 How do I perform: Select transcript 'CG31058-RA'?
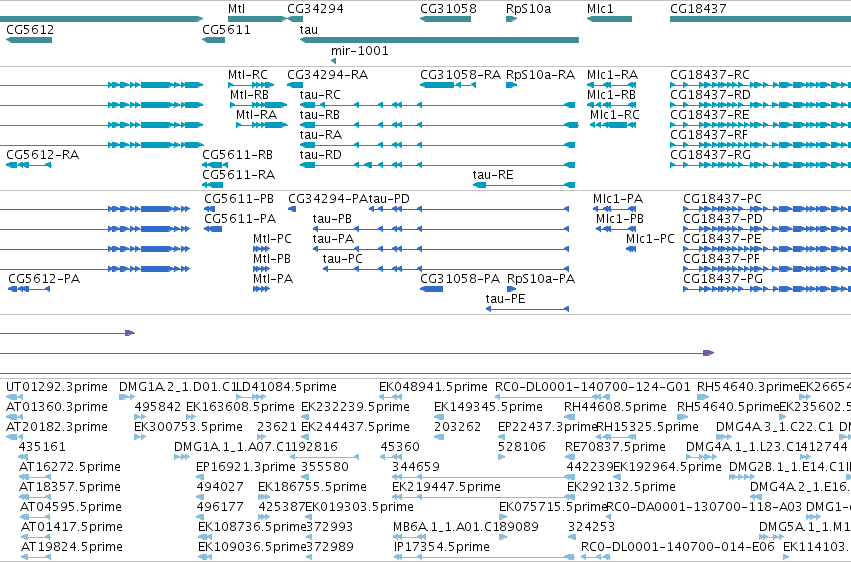point(460,74)
